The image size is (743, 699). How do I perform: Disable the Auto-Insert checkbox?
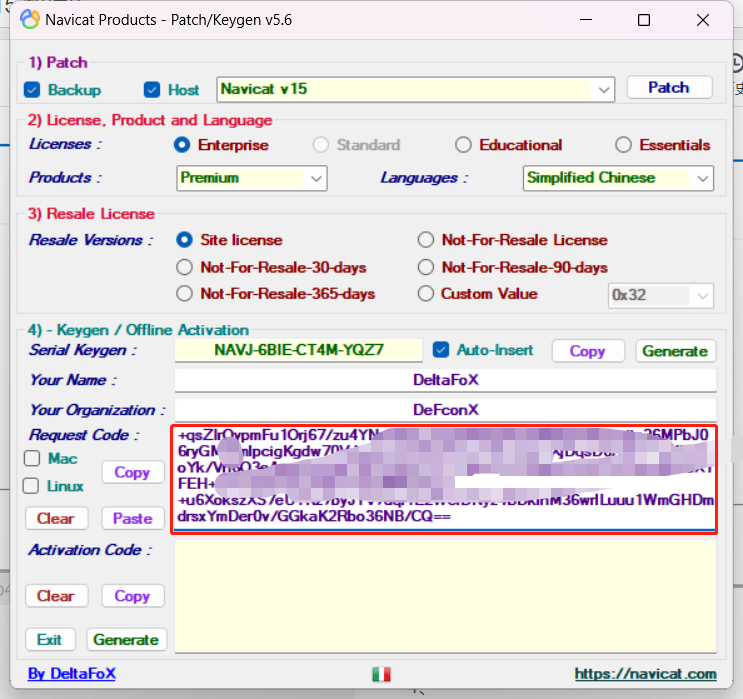[441, 350]
